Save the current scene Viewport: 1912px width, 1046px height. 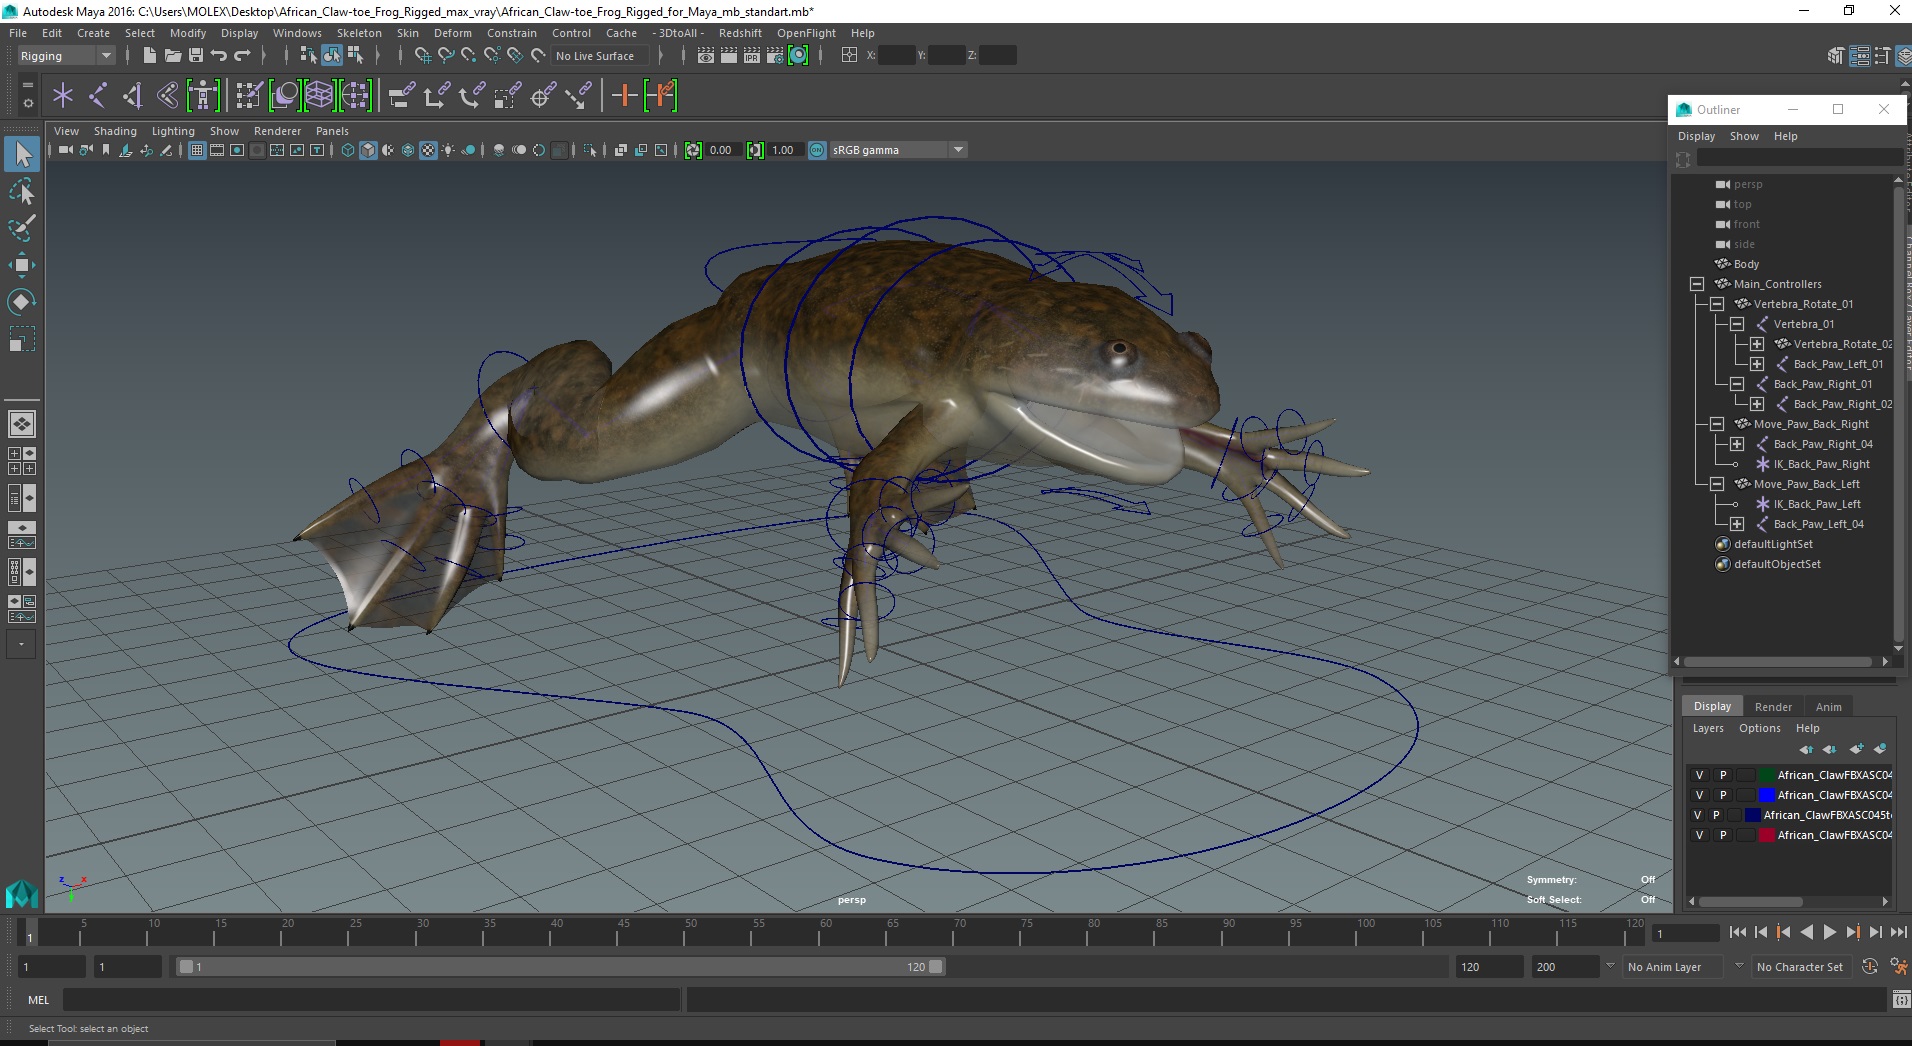[x=196, y=56]
